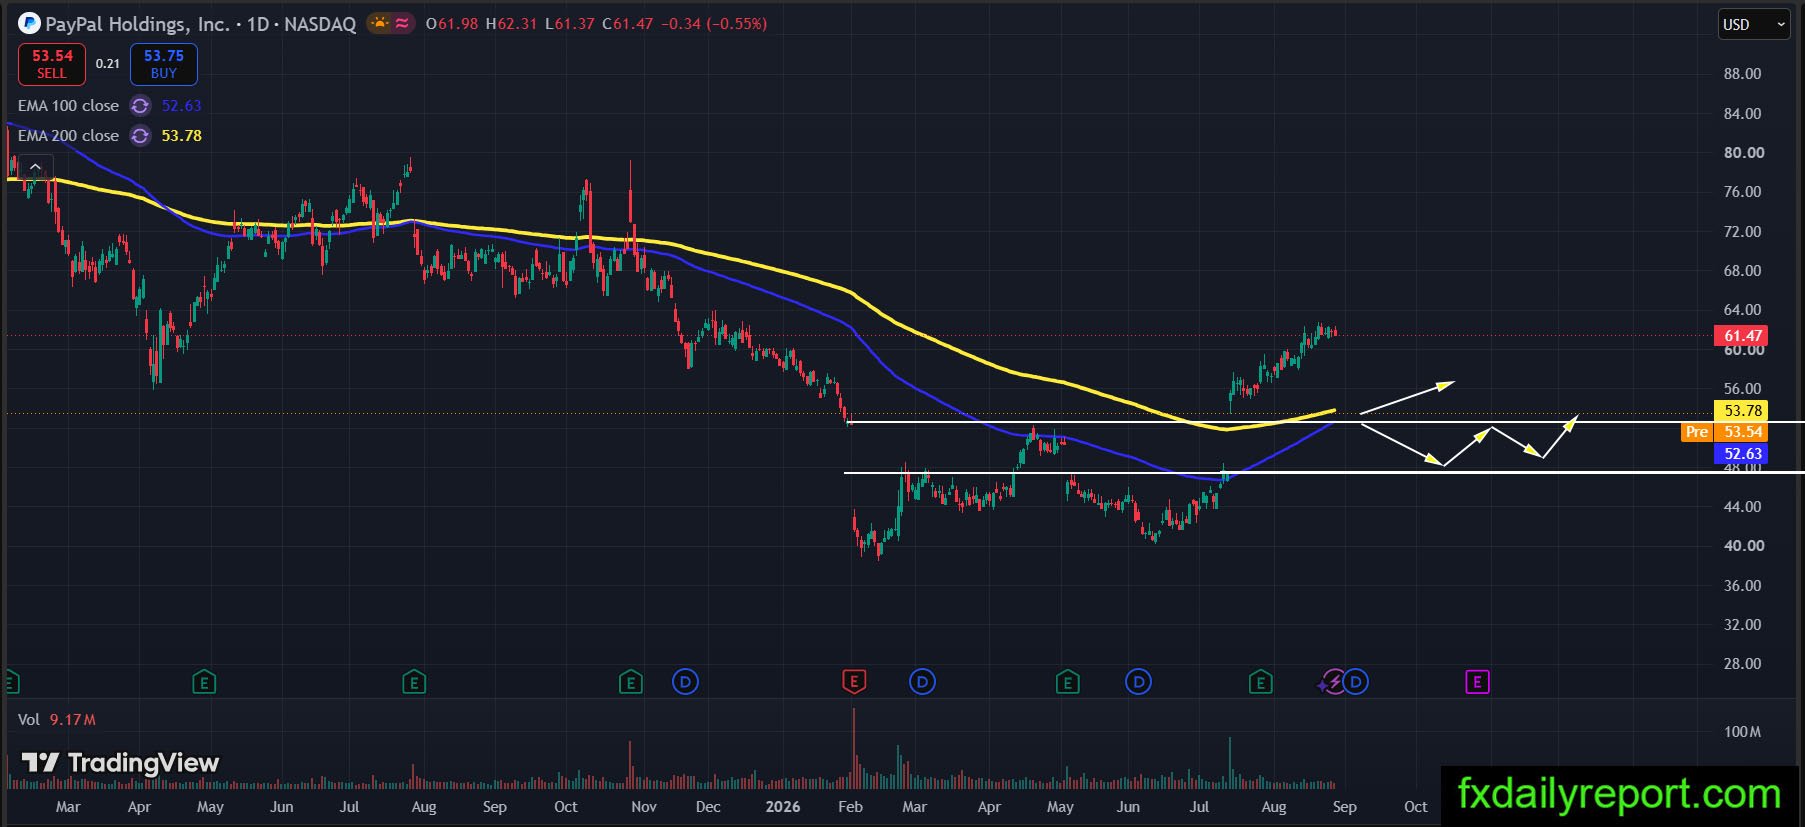This screenshot has width=1805, height=827.
Task: Click the 32.00 price axis label
Action: (x=1742, y=625)
